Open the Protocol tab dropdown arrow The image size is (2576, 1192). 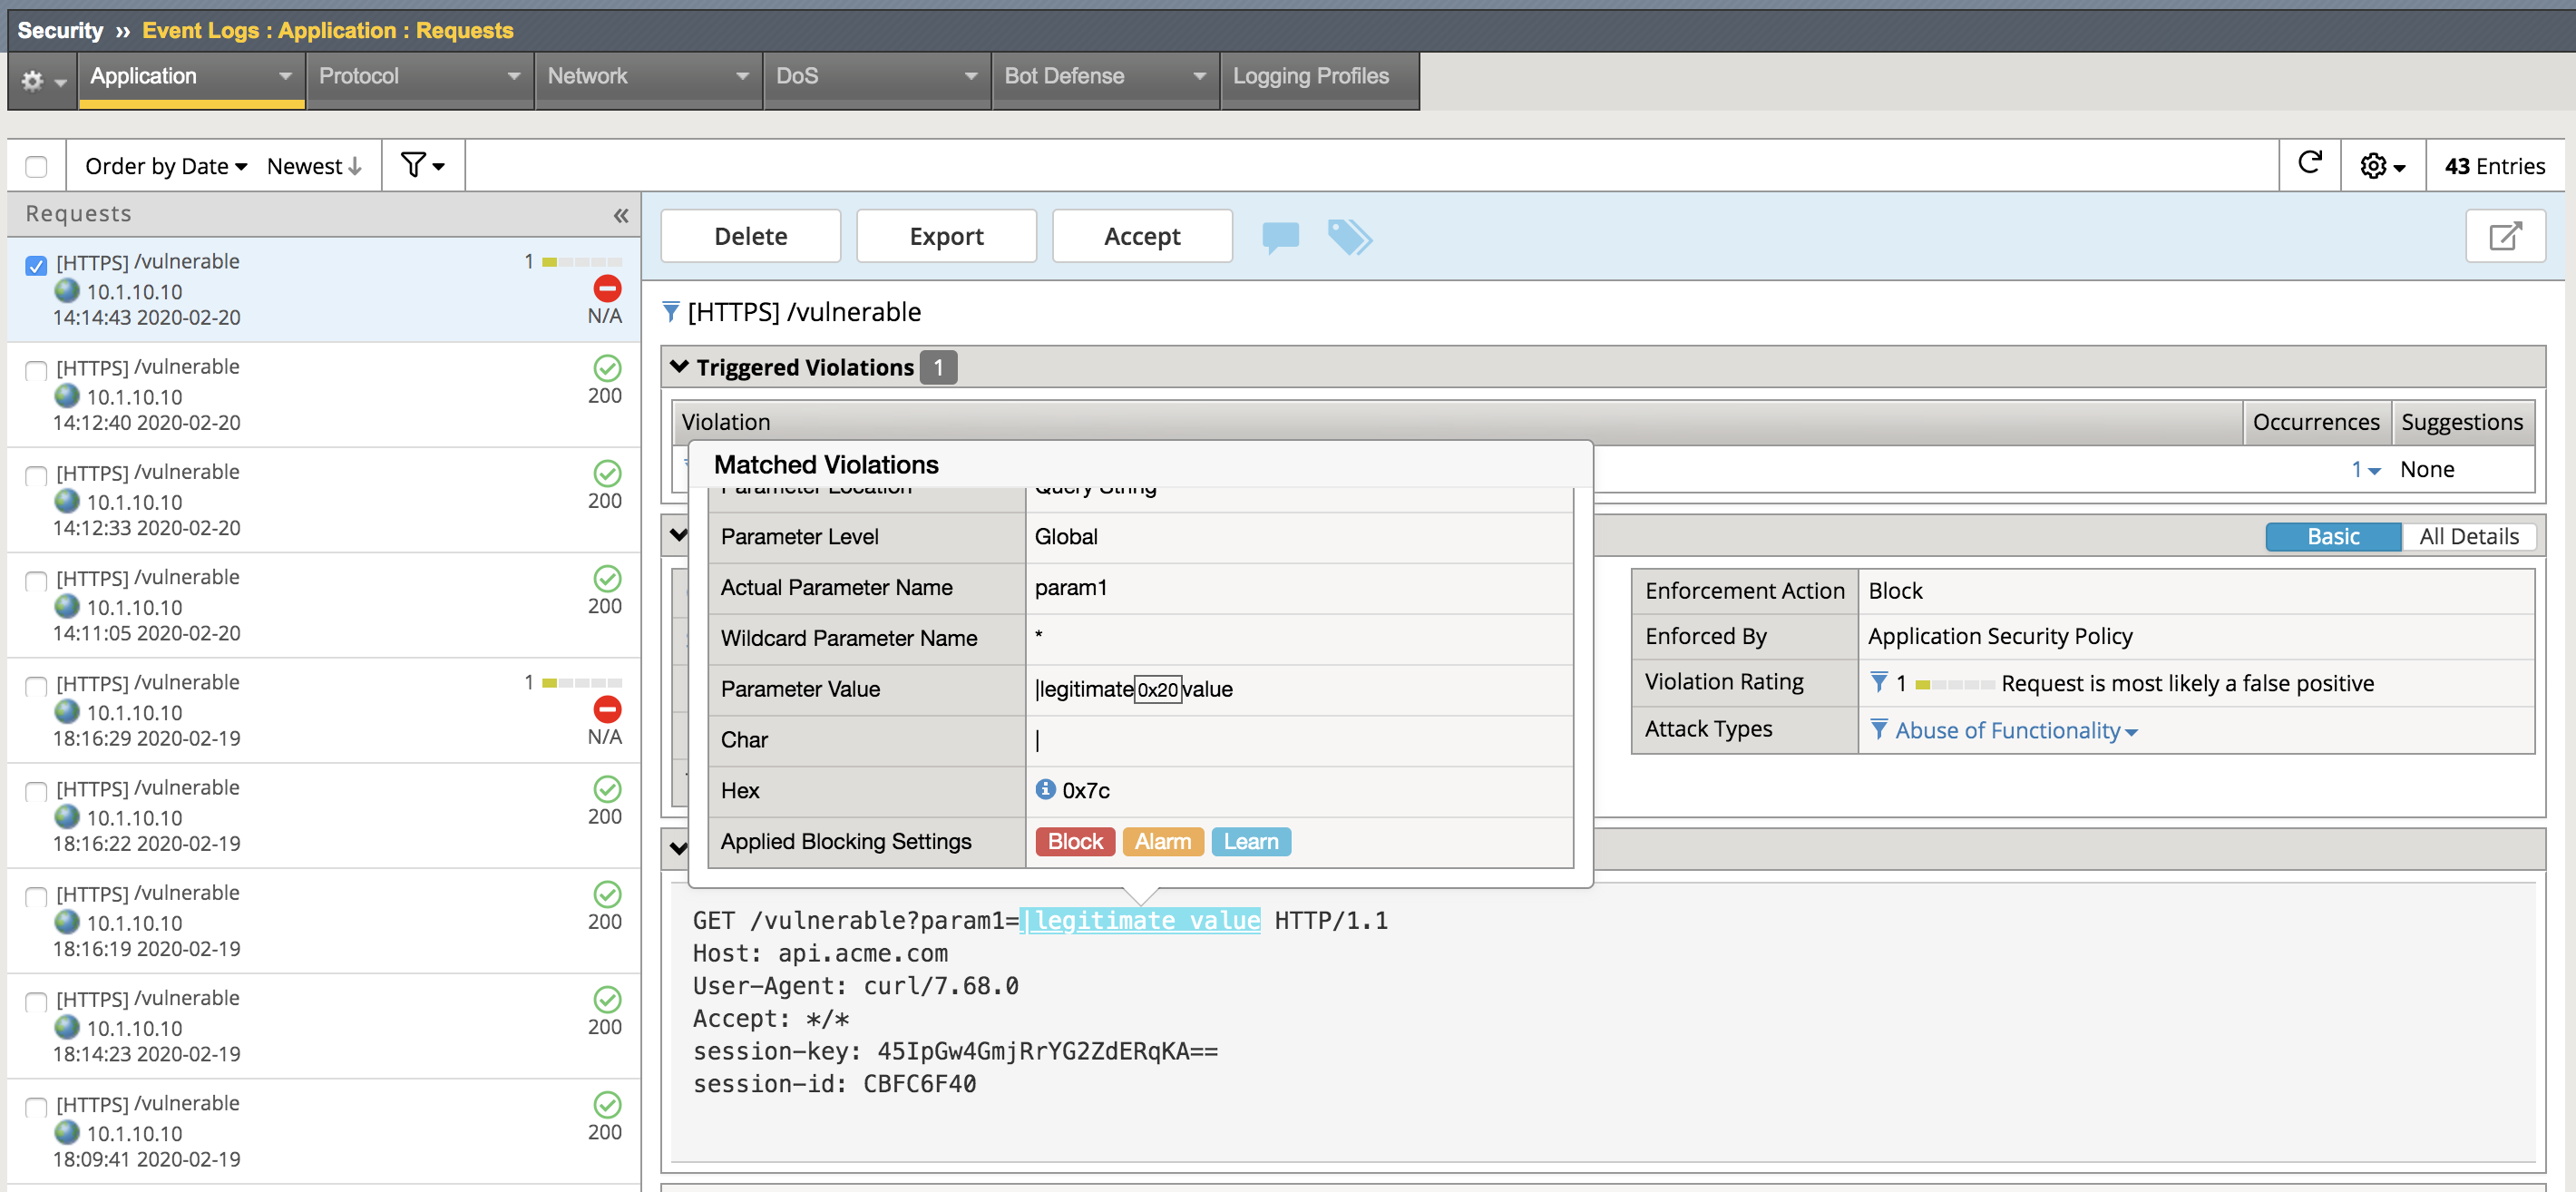click(514, 77)
